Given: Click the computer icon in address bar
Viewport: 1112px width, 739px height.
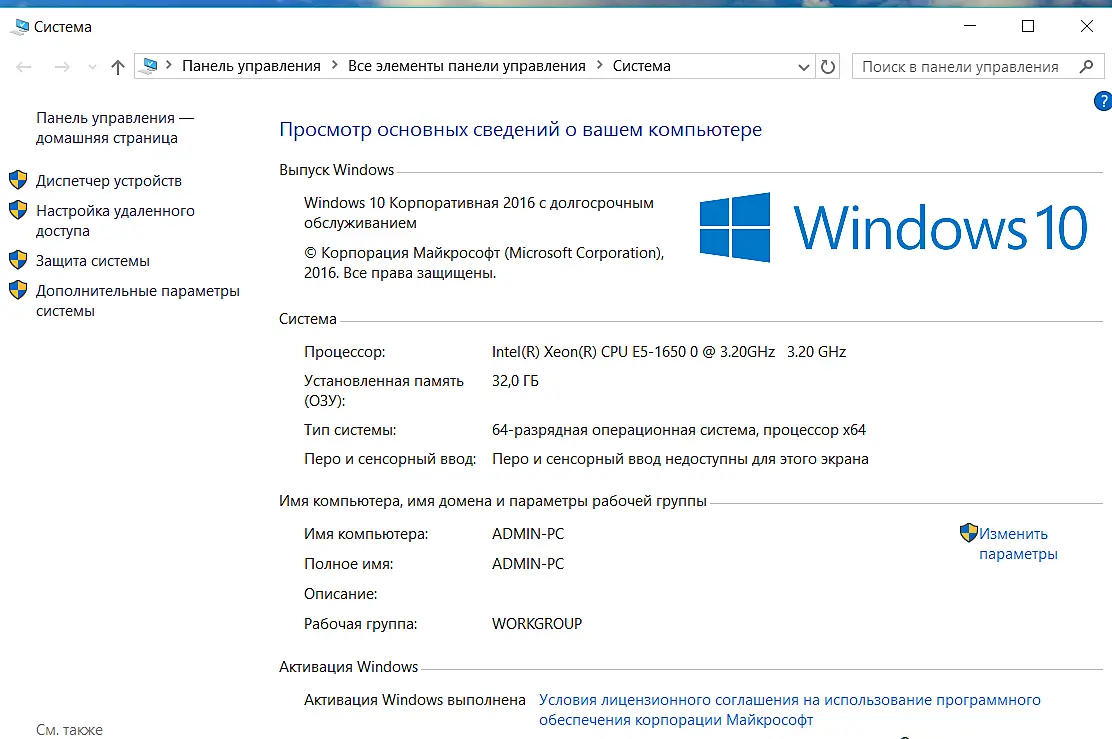Looking at the screenshot, I should 150,66.
